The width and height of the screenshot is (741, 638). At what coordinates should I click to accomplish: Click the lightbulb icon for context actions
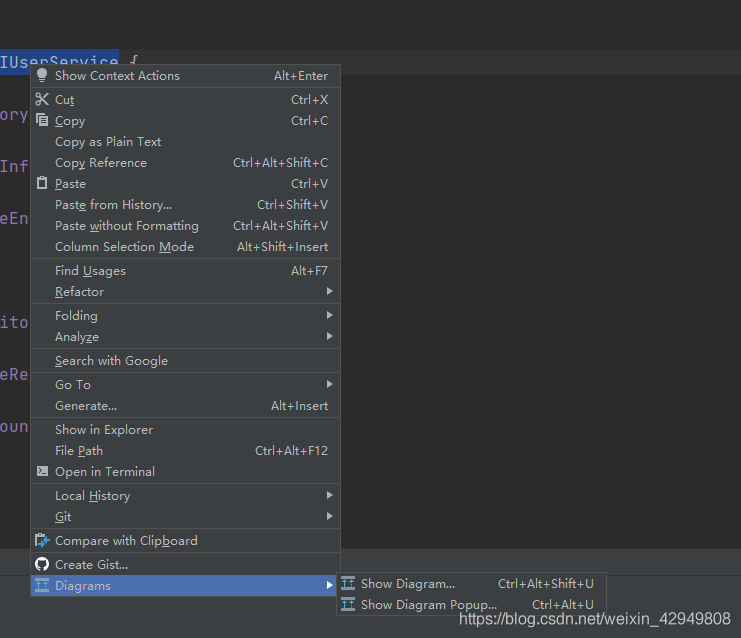tap(42, 75)
